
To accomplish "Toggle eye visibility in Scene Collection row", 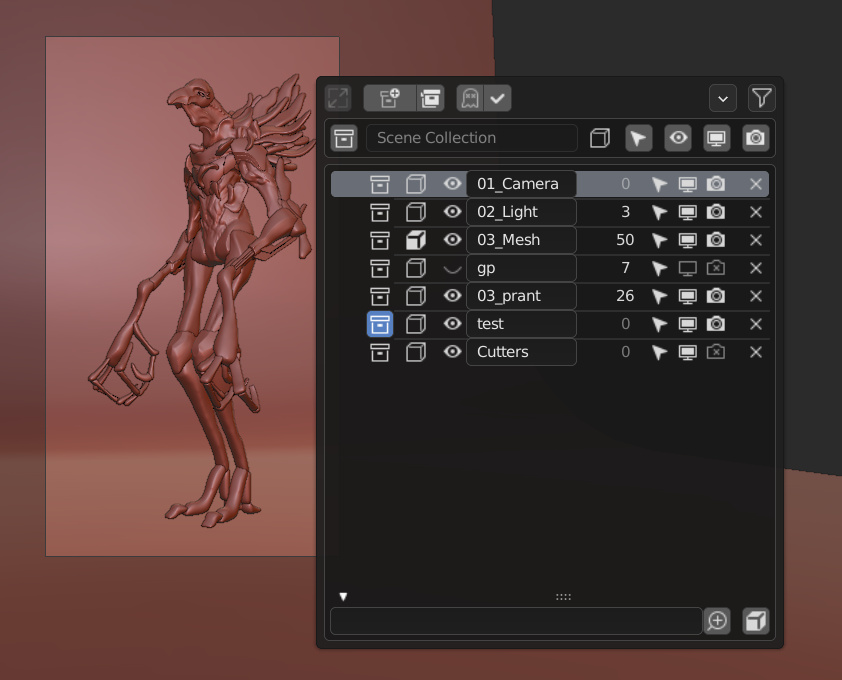I will 678,138.
